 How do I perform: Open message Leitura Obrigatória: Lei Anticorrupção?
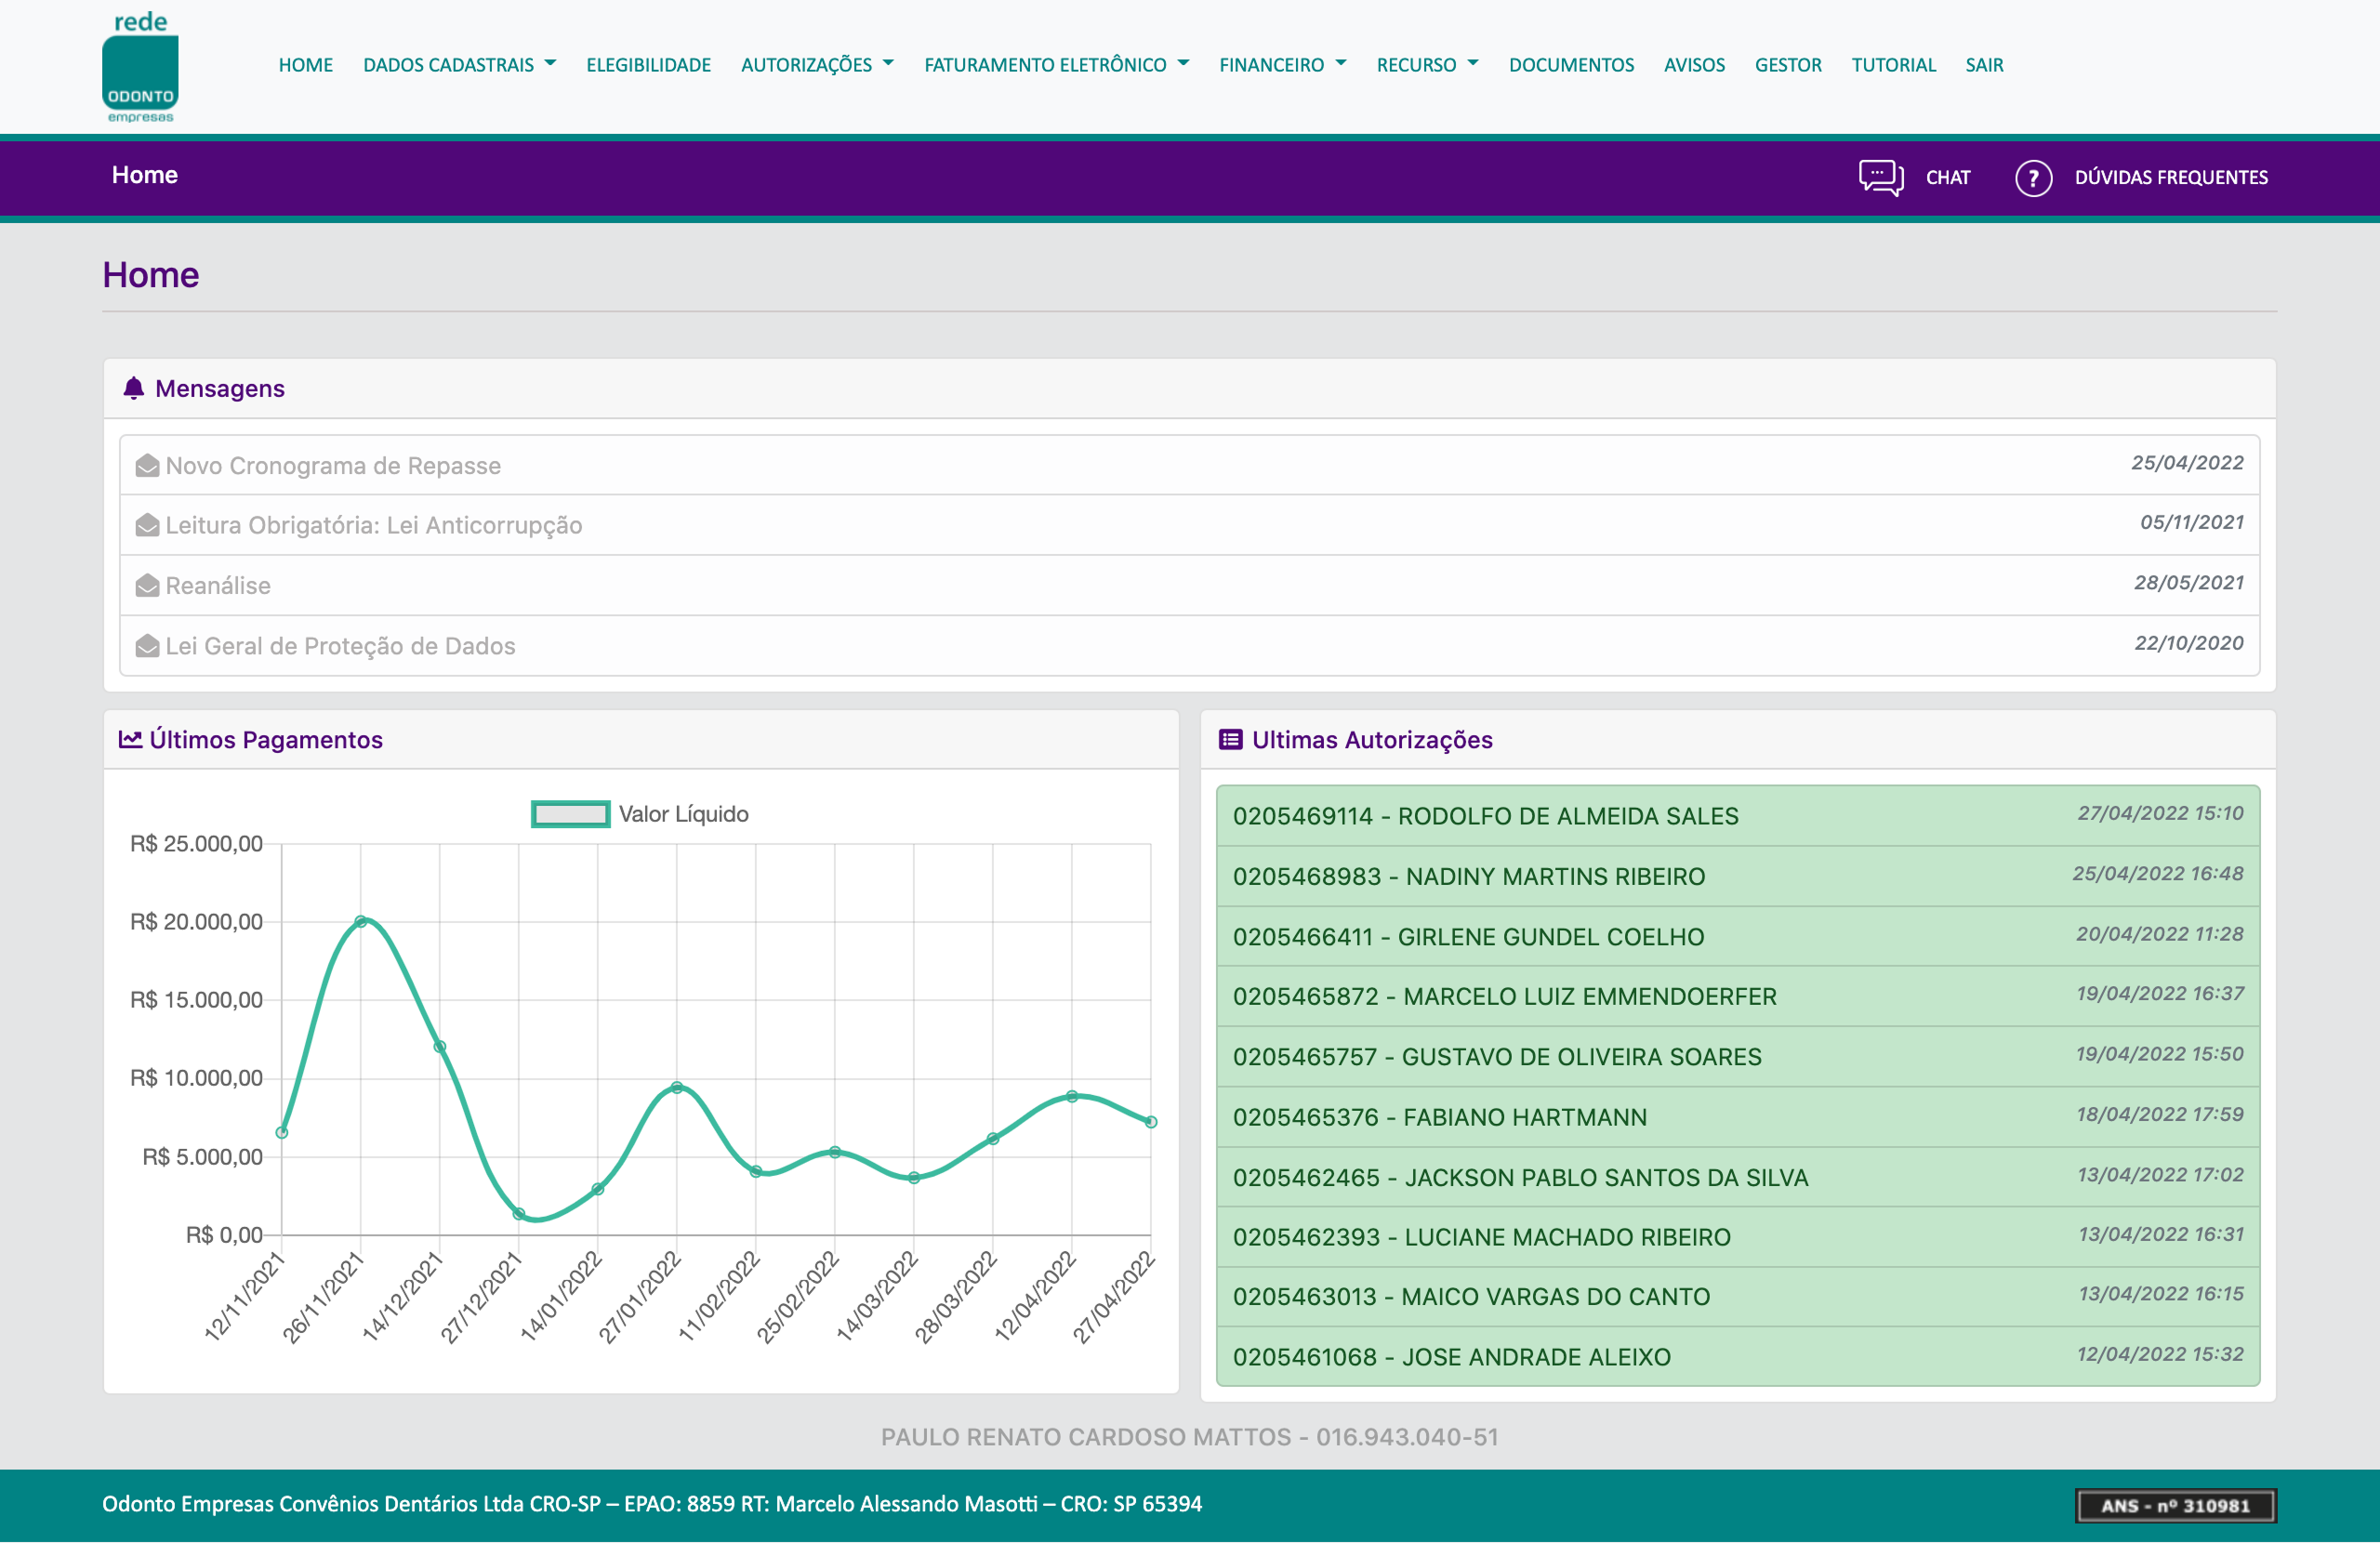[x=373, y=525]
